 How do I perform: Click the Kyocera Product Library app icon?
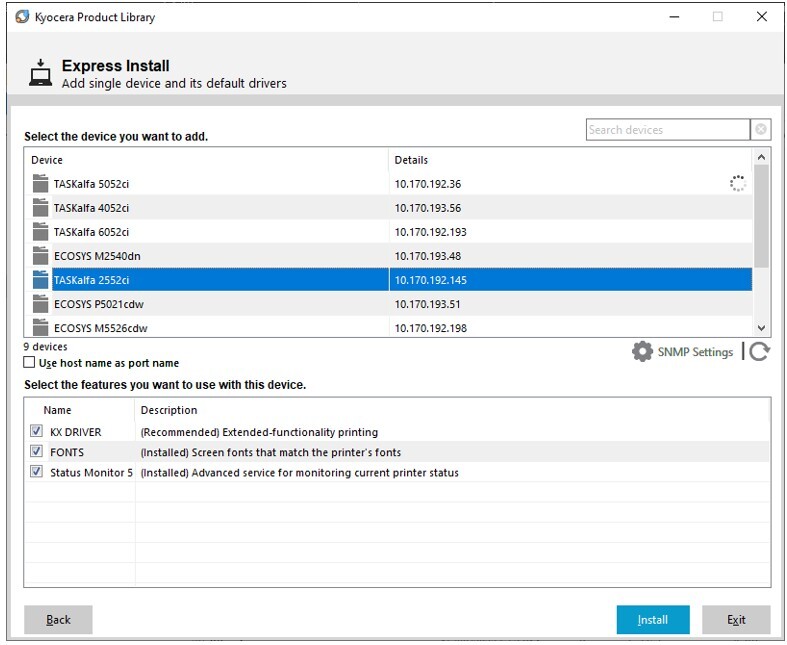[22, 17]
